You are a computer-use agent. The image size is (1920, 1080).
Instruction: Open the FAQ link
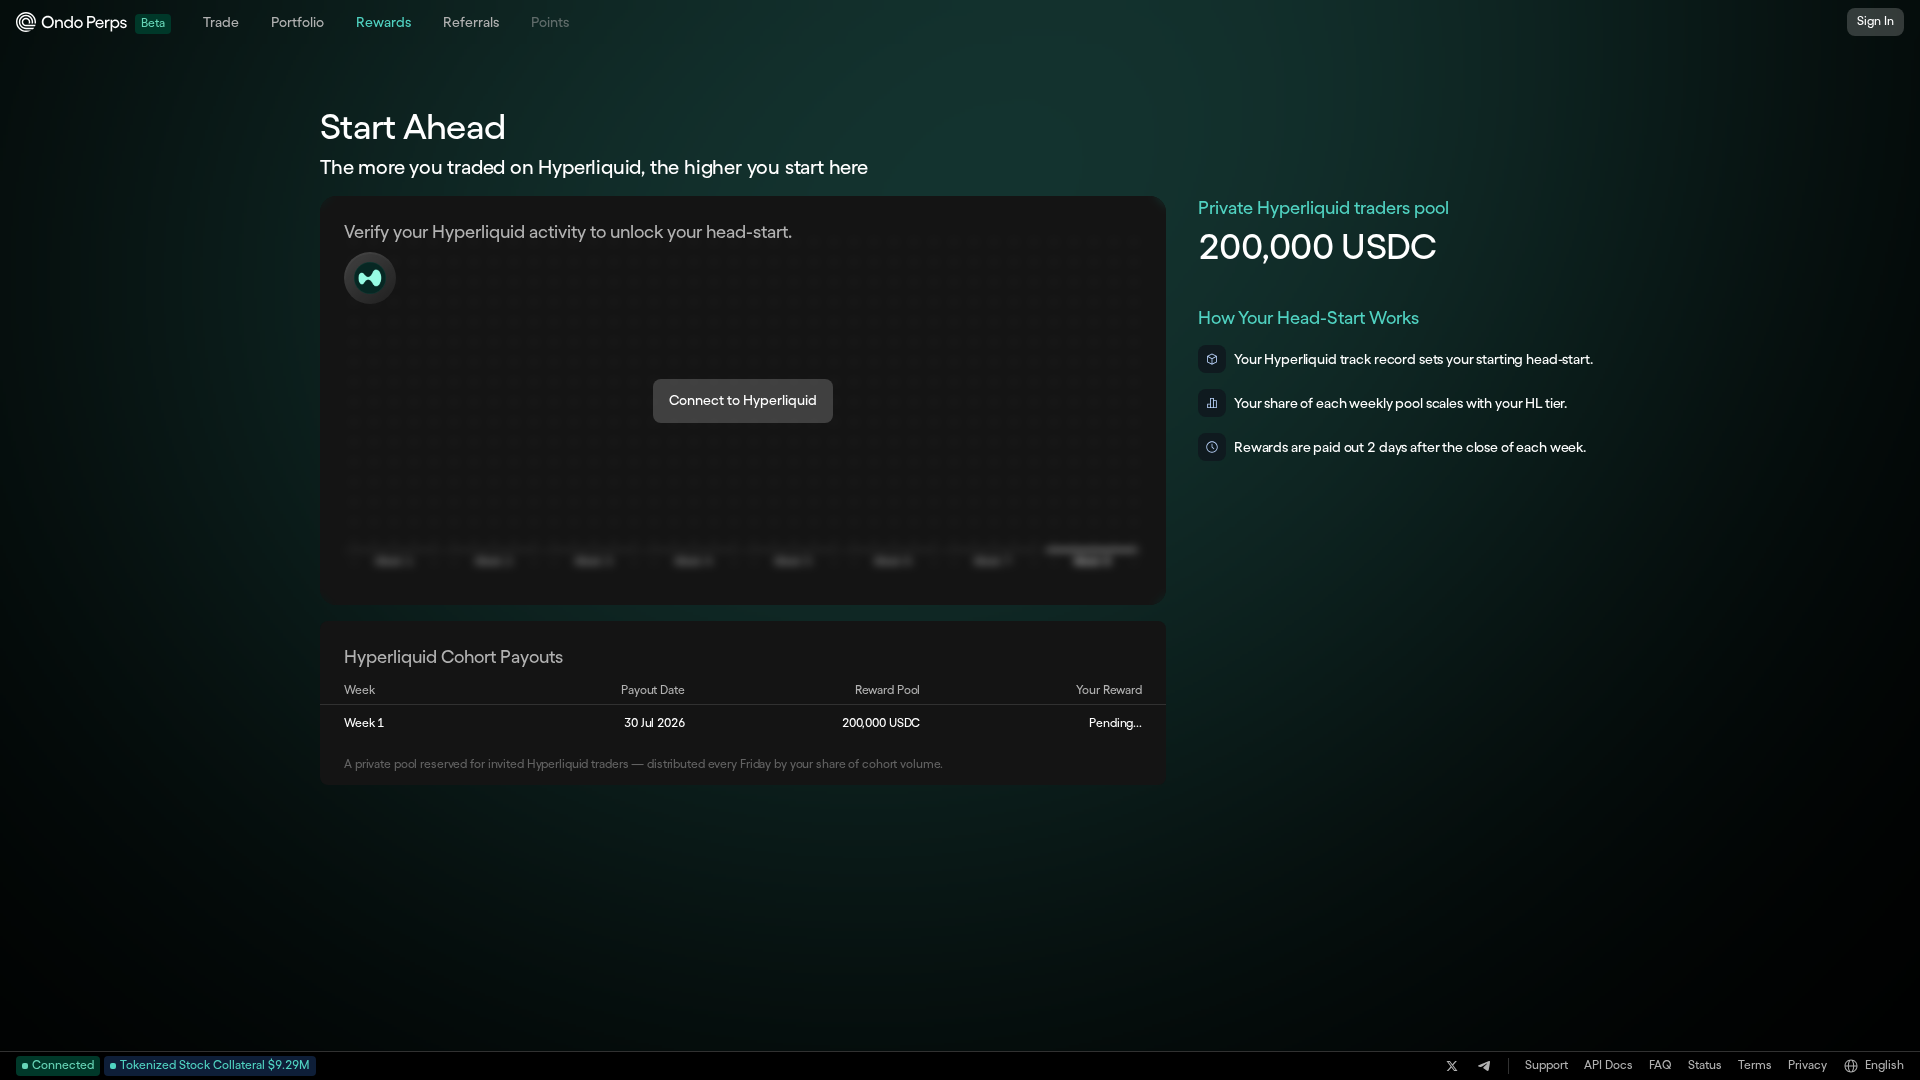[1660, 1066]
